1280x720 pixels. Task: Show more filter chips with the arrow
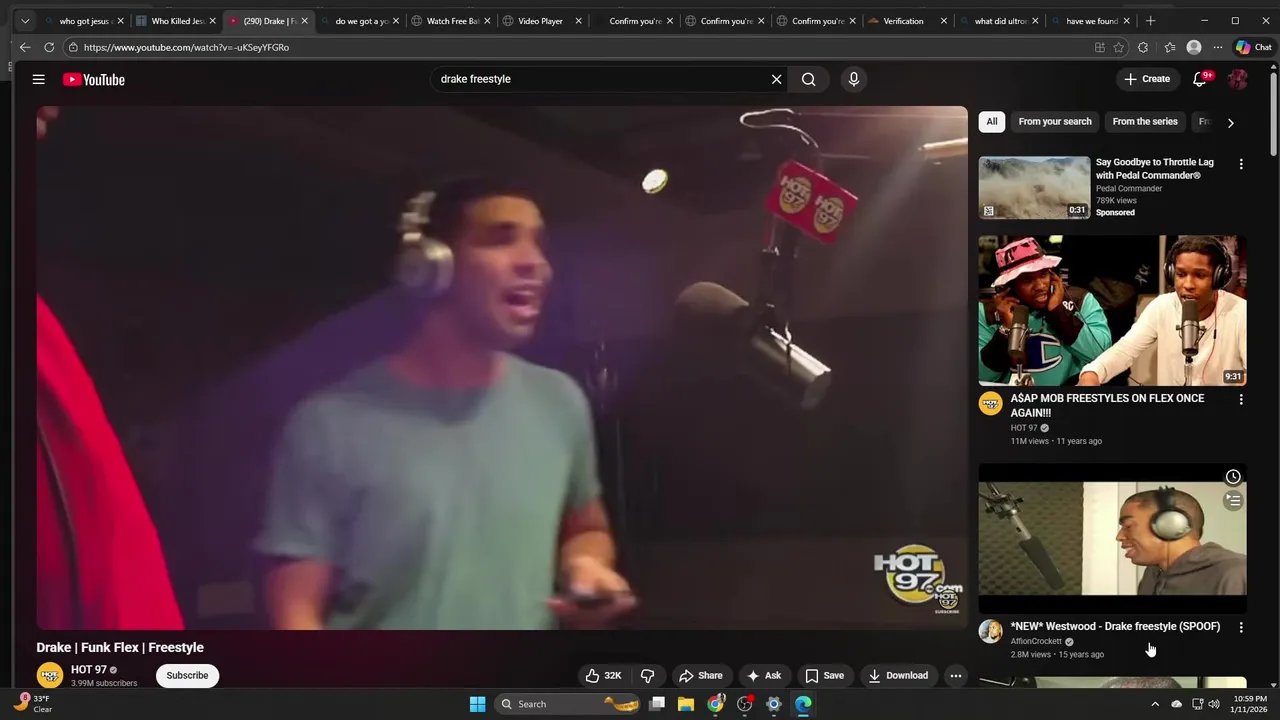pos(1231,123)
